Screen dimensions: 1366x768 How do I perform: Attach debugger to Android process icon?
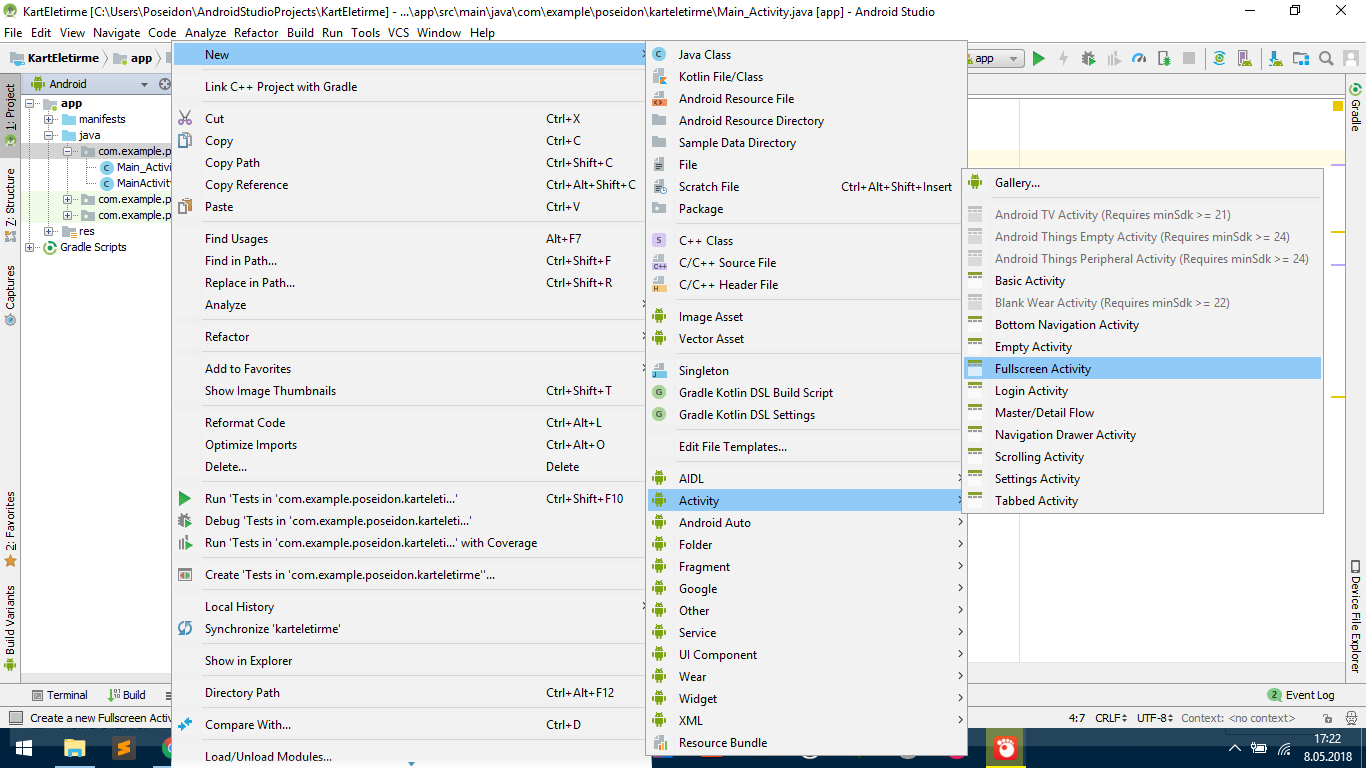click(1163, 59)
